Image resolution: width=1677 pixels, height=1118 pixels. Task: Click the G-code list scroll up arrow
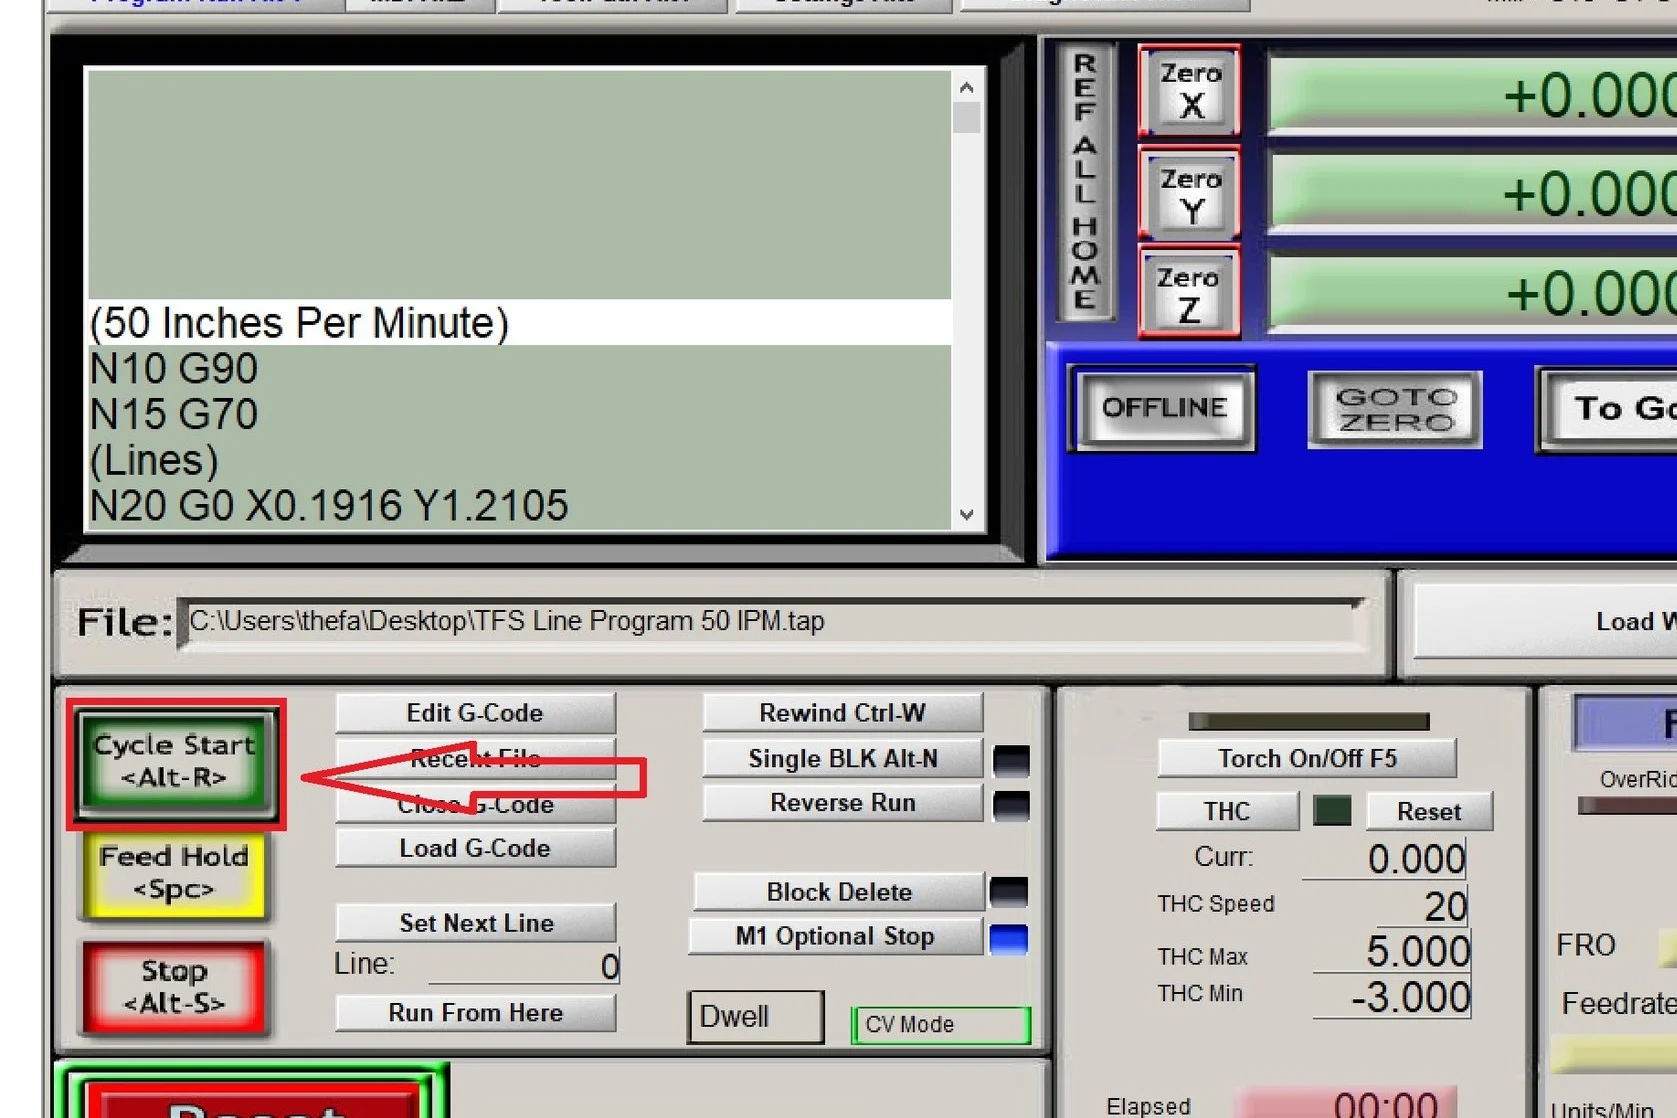(x=966, y=87)
